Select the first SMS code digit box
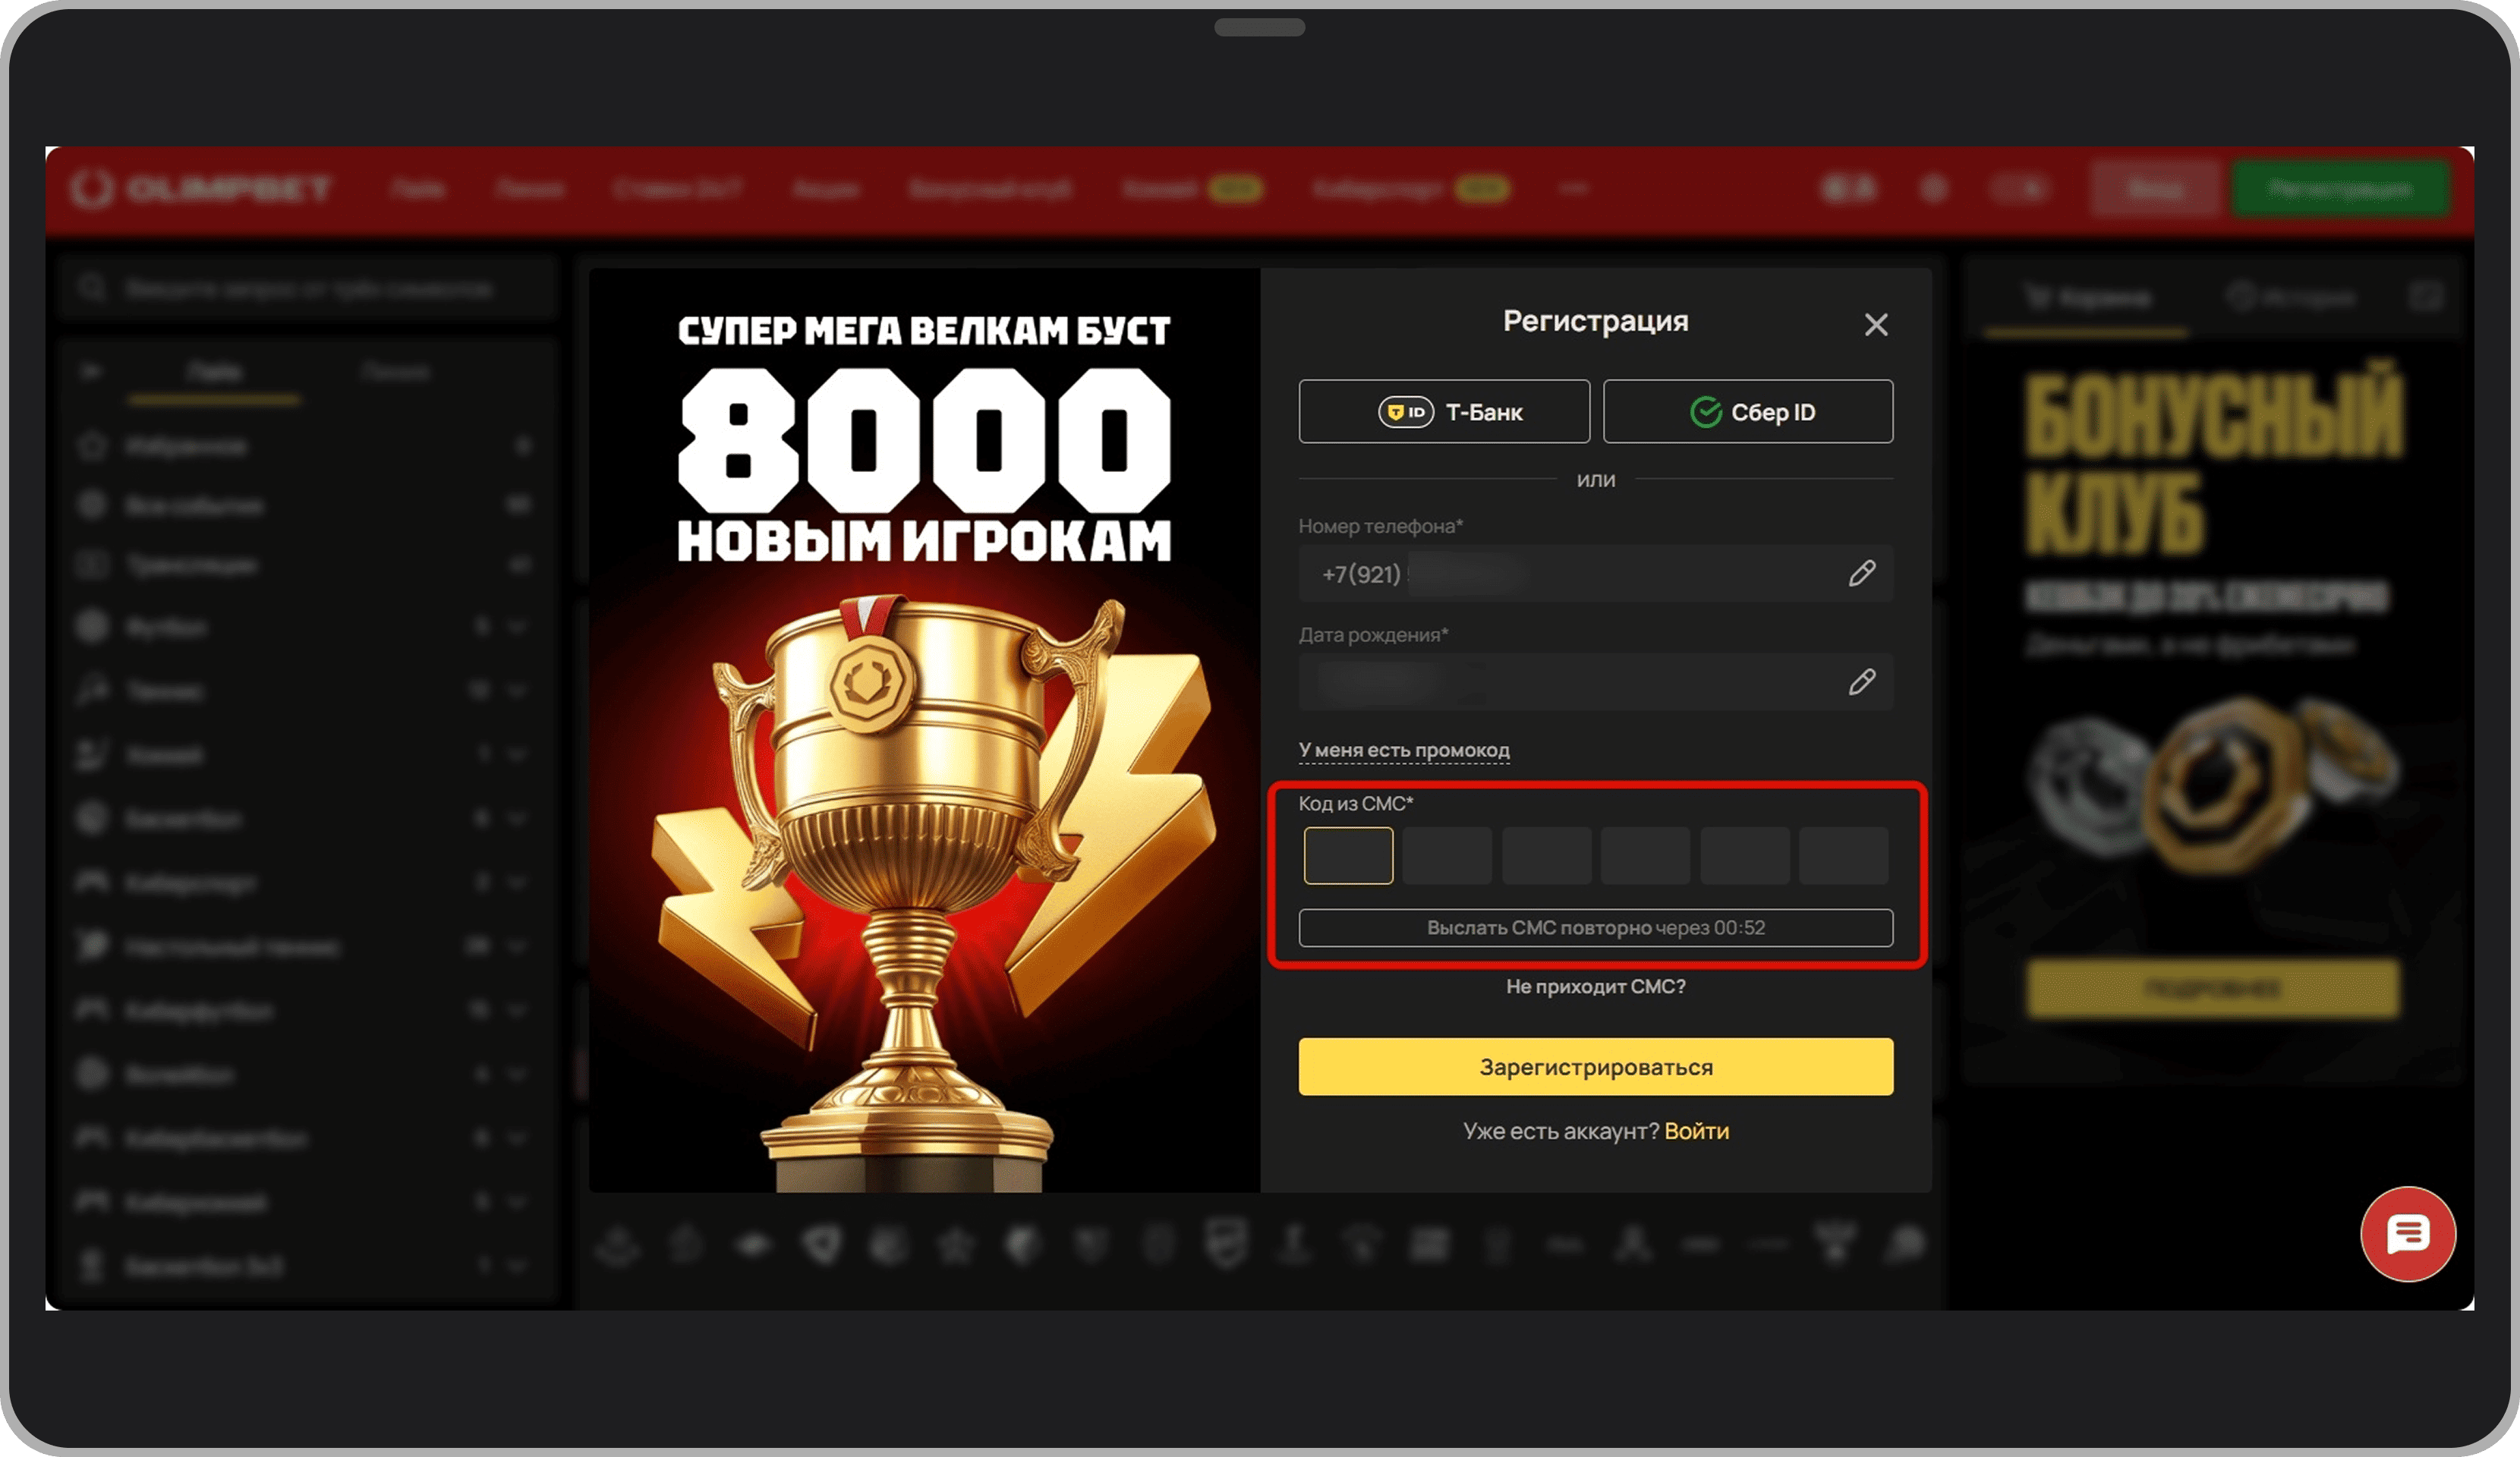Viewport: 2520px width, 1457px height. (1348, 855)
